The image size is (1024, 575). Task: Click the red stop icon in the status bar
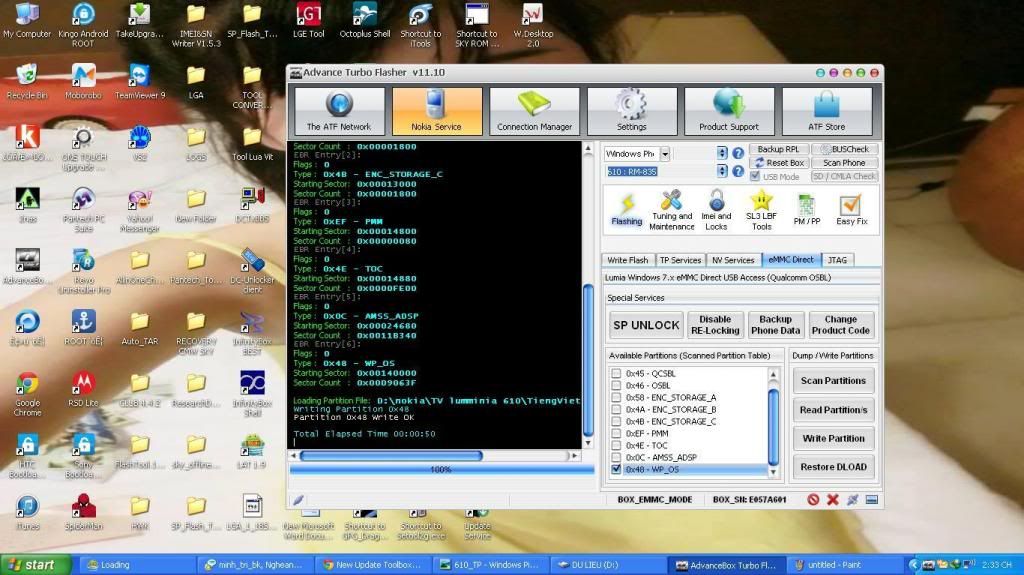coord(813,499)
